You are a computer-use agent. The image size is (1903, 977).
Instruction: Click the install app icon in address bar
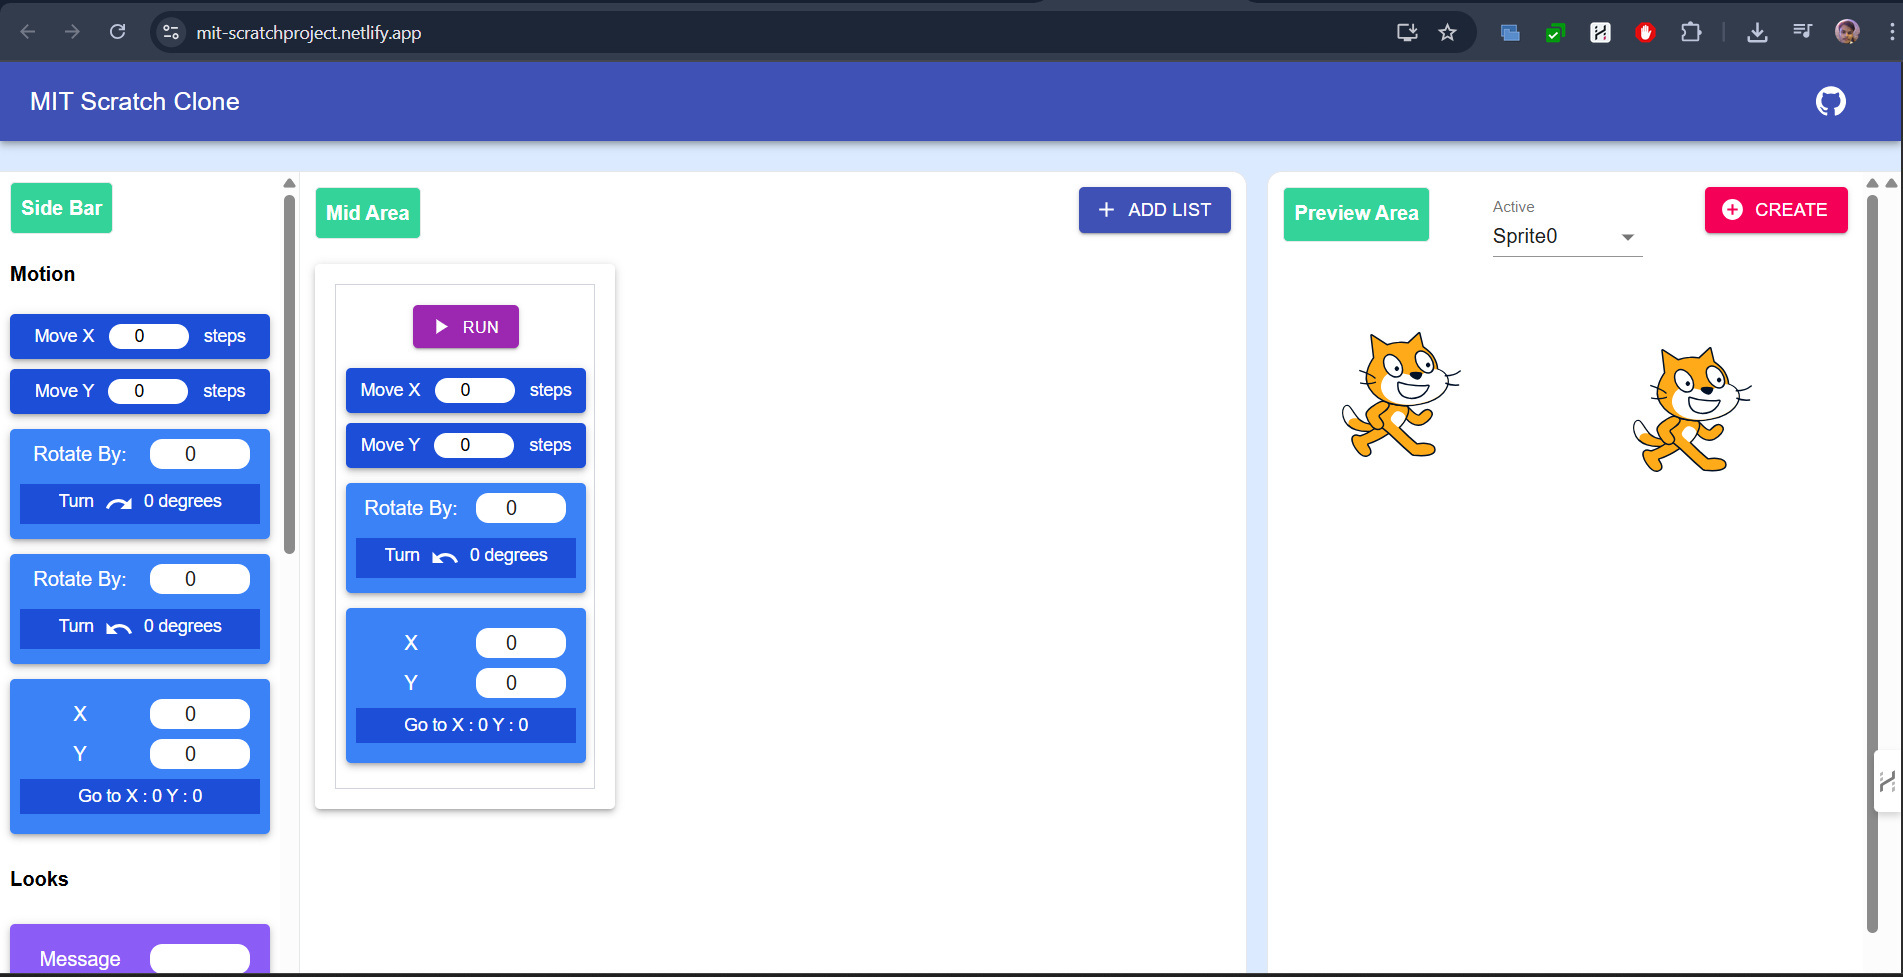(x=1407, y=32)
